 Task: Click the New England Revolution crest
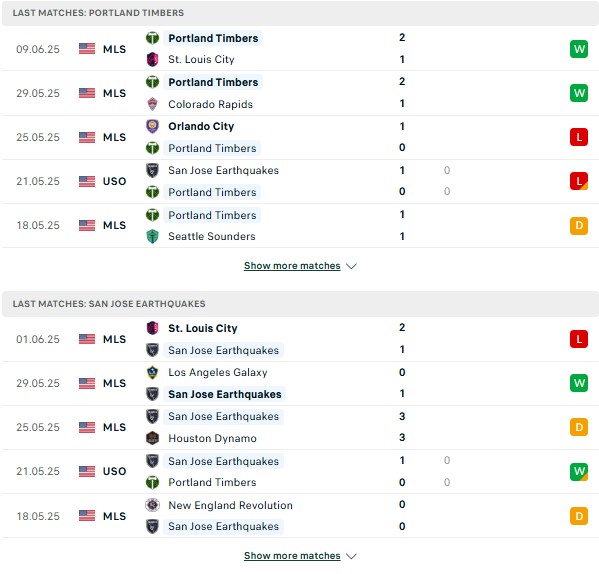tap(152, 505)
